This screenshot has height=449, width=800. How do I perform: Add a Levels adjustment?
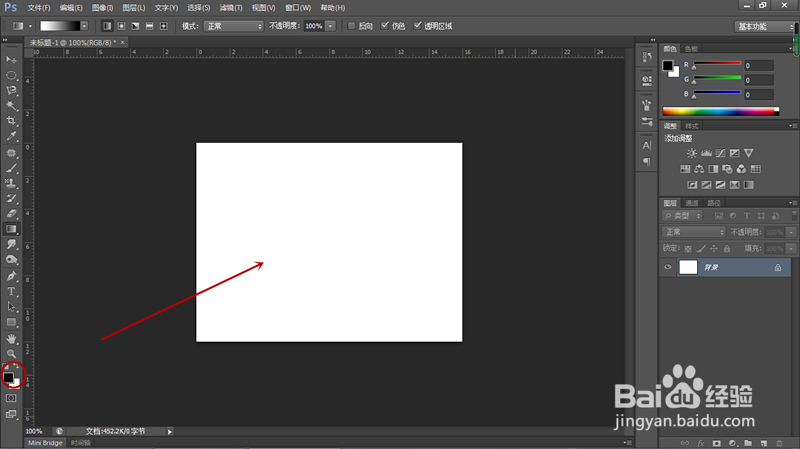(x=706, y=153)
